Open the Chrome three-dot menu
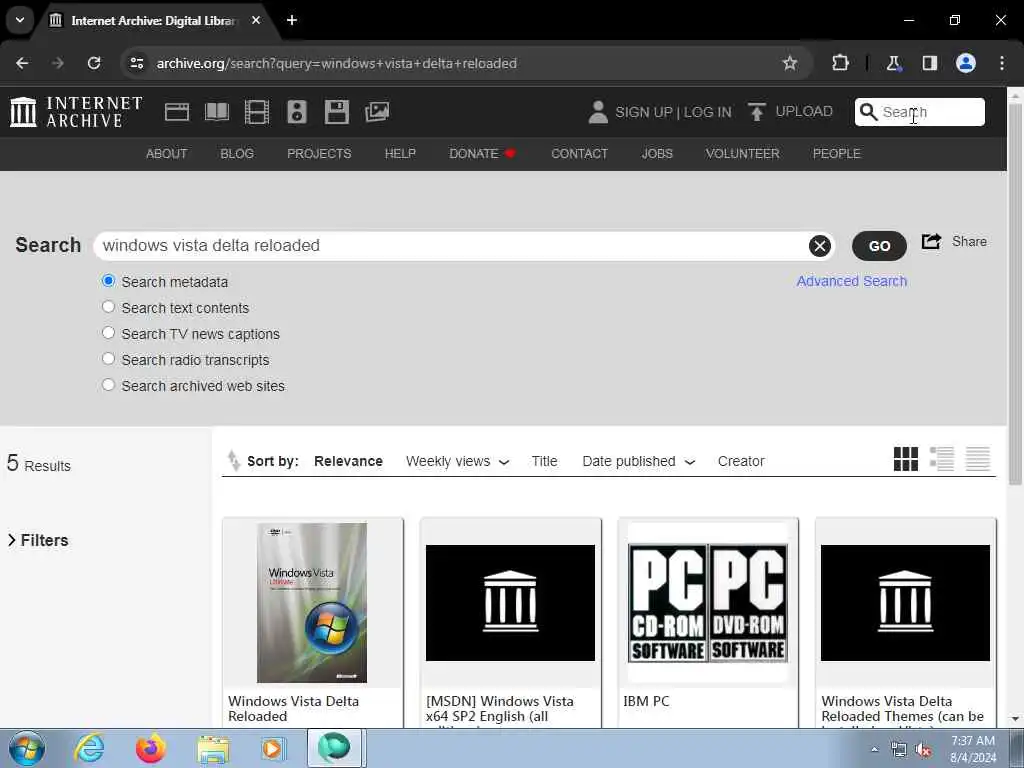Screen dimensions: 1024x768 pos(1002,63)
